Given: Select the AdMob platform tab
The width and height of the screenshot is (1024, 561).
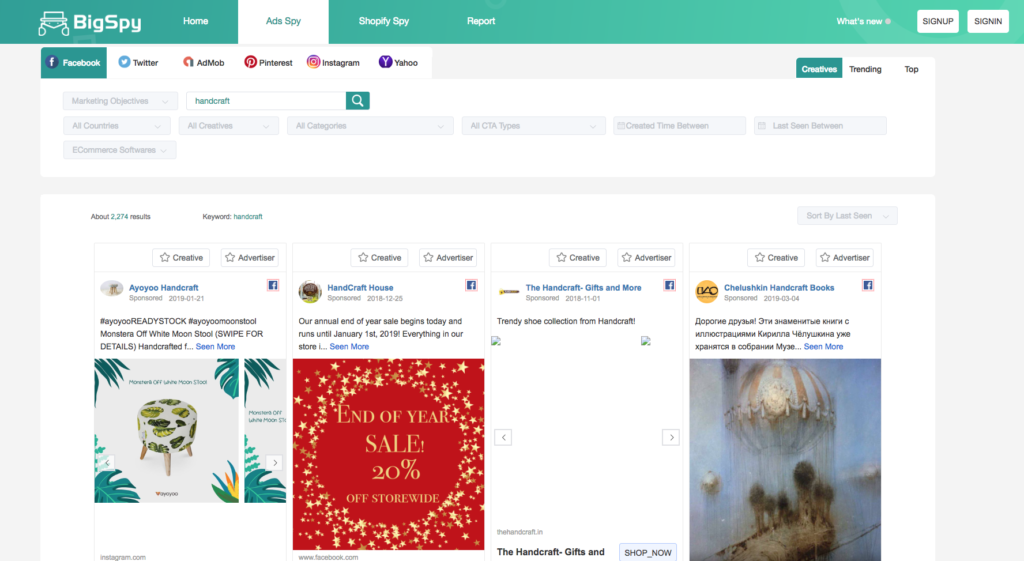Looking at the screenshot, I should (x=204, y=63).
